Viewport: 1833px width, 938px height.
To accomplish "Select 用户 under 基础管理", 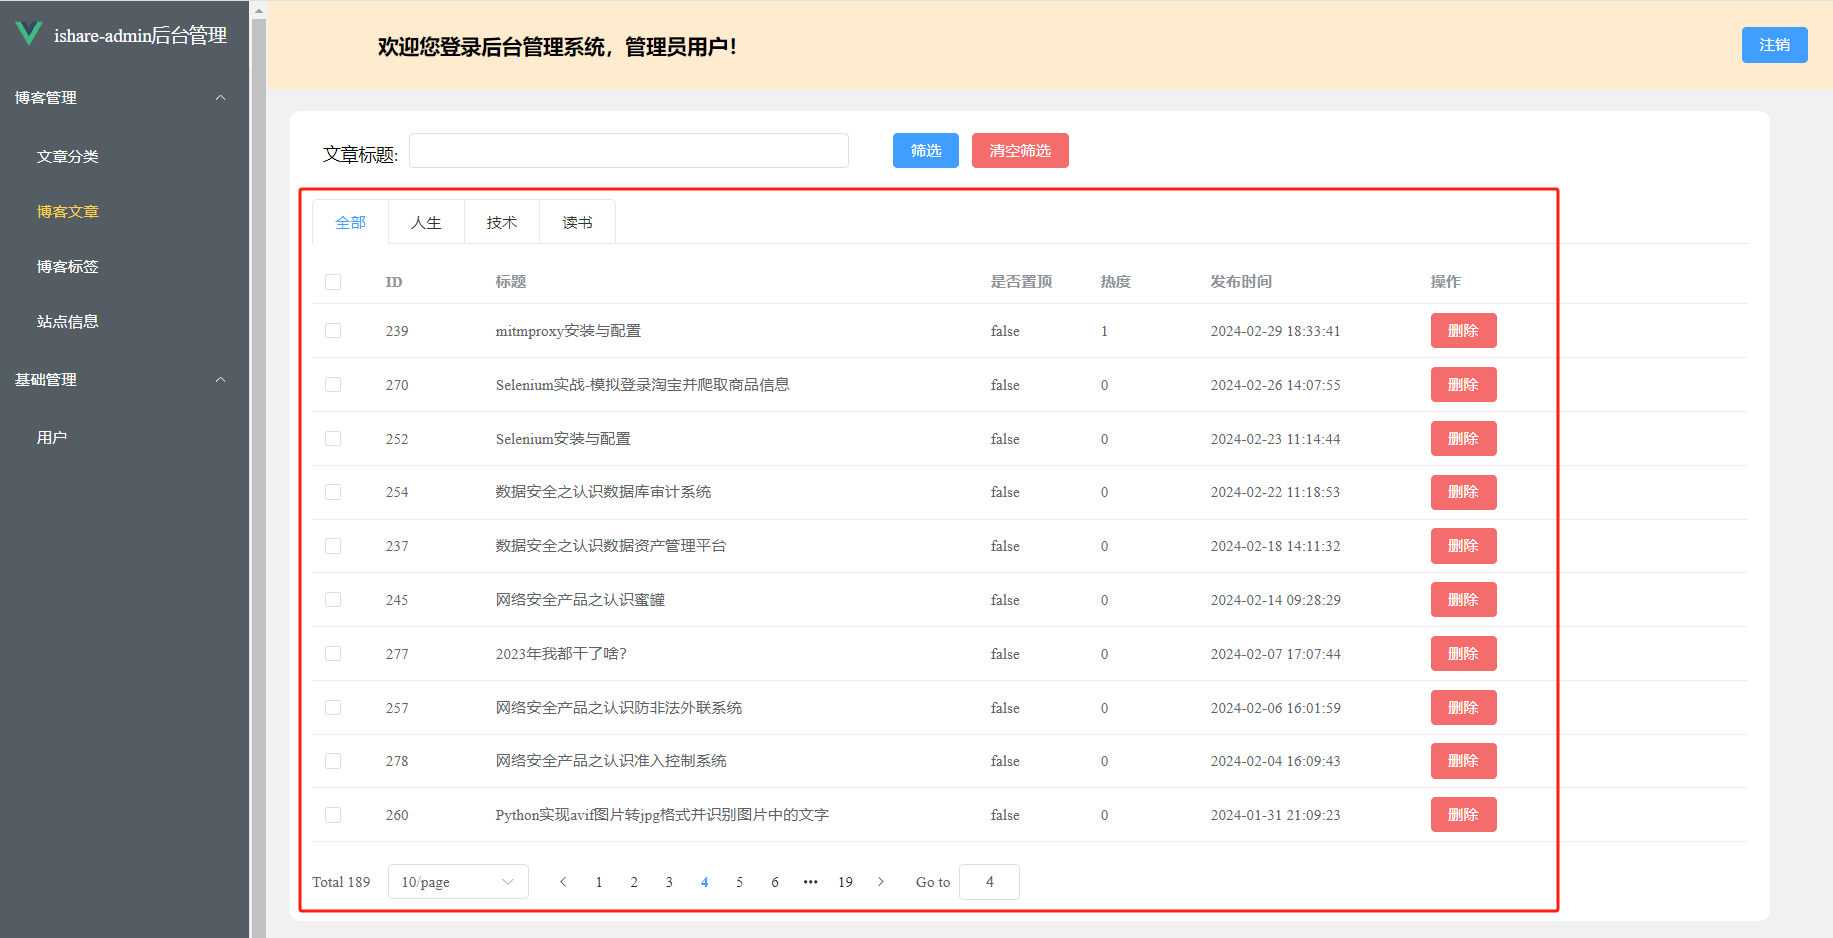I will (52, 436).
